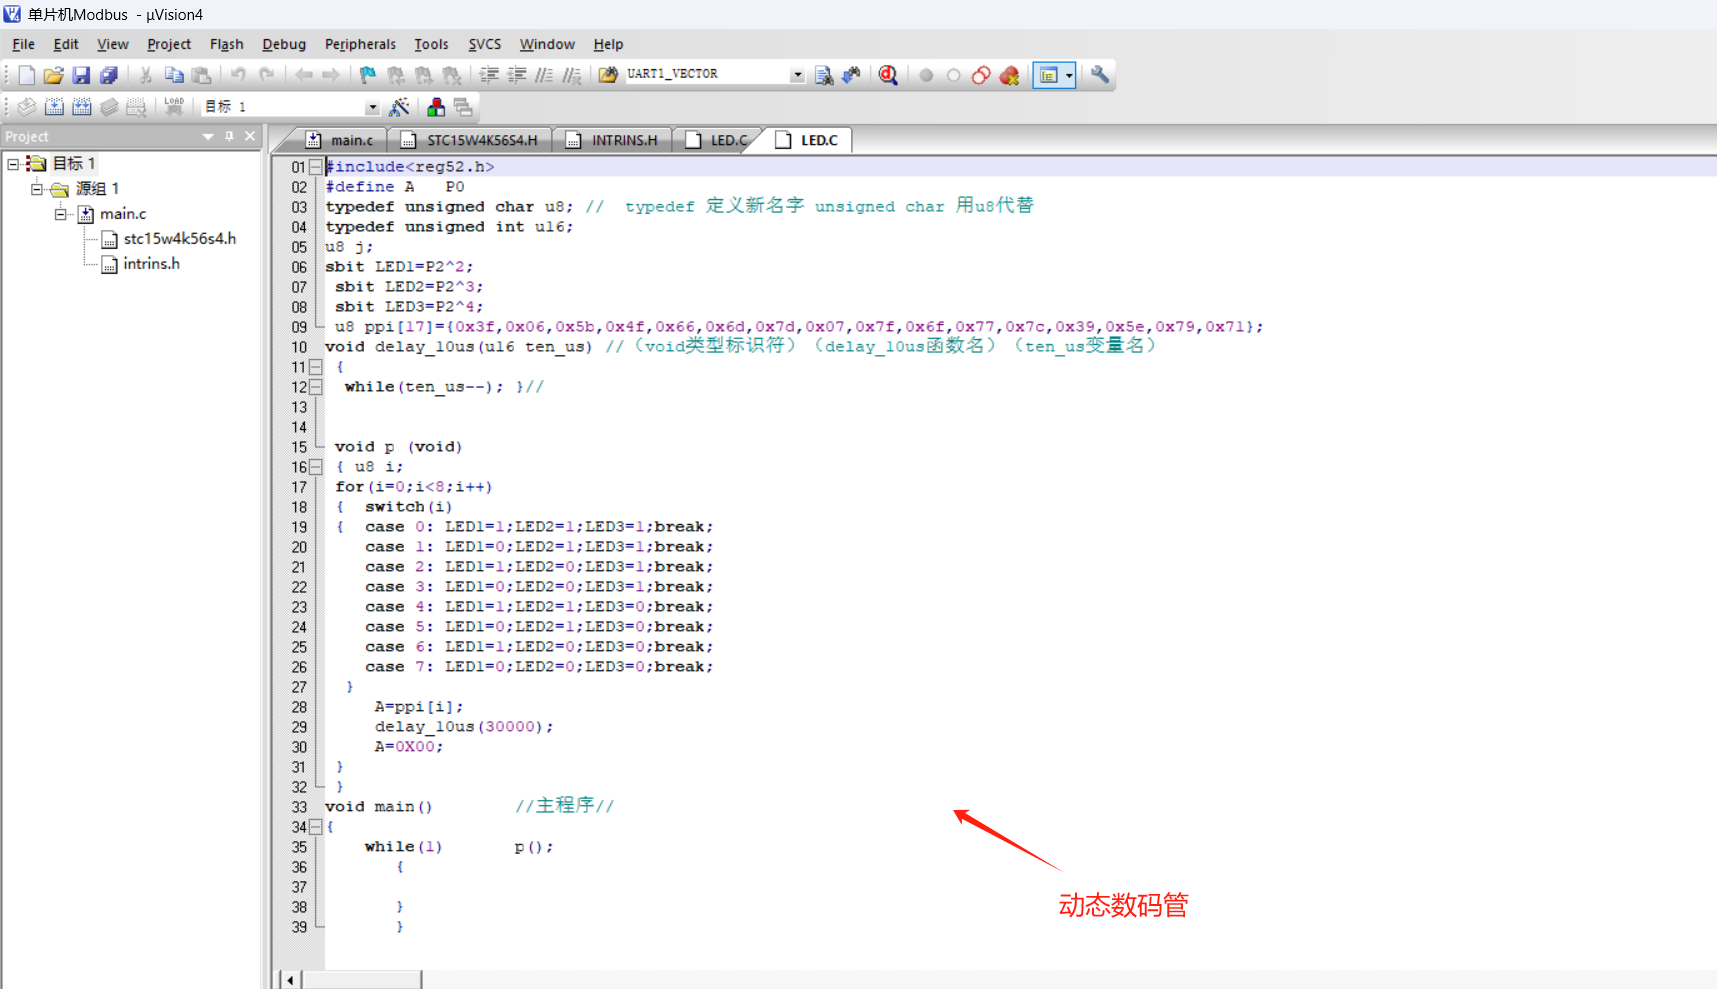Redo the last edit
Viewport: 1717px width, 989px height.
click(266, 75)
